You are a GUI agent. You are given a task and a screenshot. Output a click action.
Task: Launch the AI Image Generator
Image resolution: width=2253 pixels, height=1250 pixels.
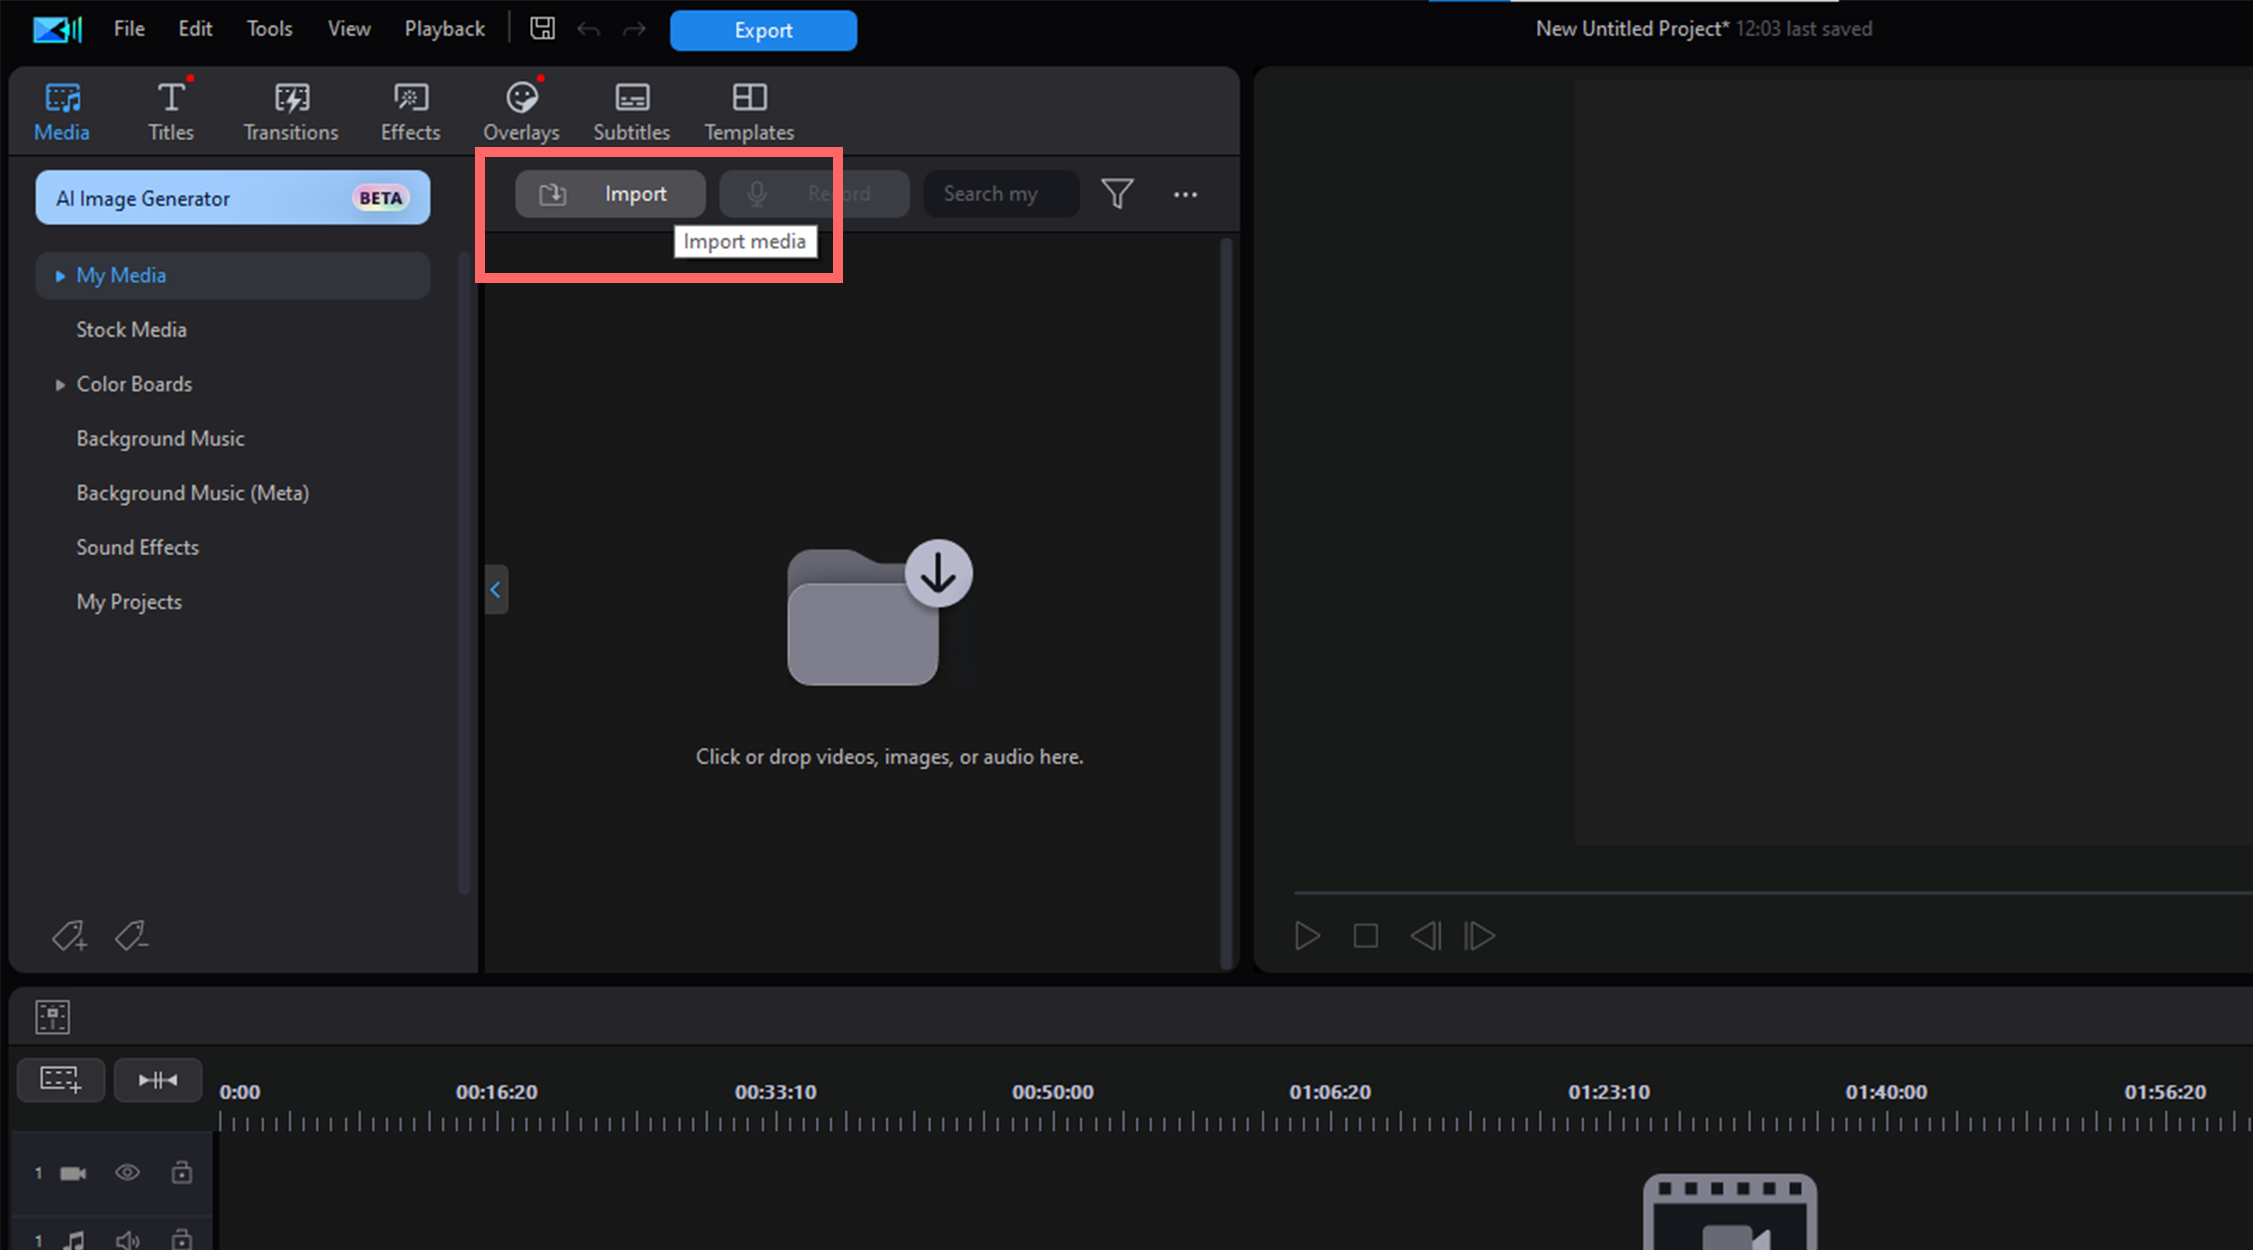click(x=233, y=198)
